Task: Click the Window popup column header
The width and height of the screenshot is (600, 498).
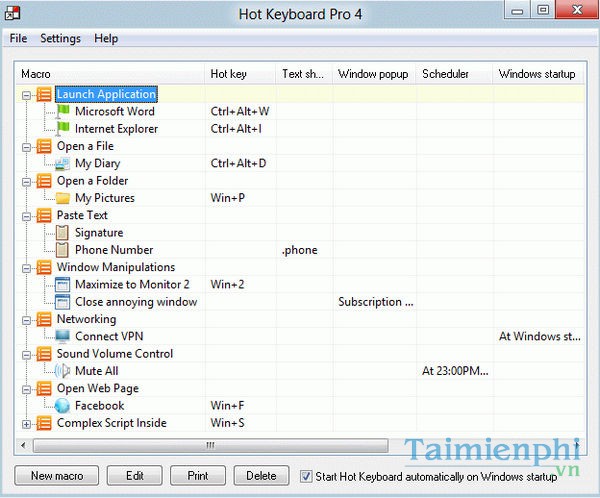Action: 374,73
